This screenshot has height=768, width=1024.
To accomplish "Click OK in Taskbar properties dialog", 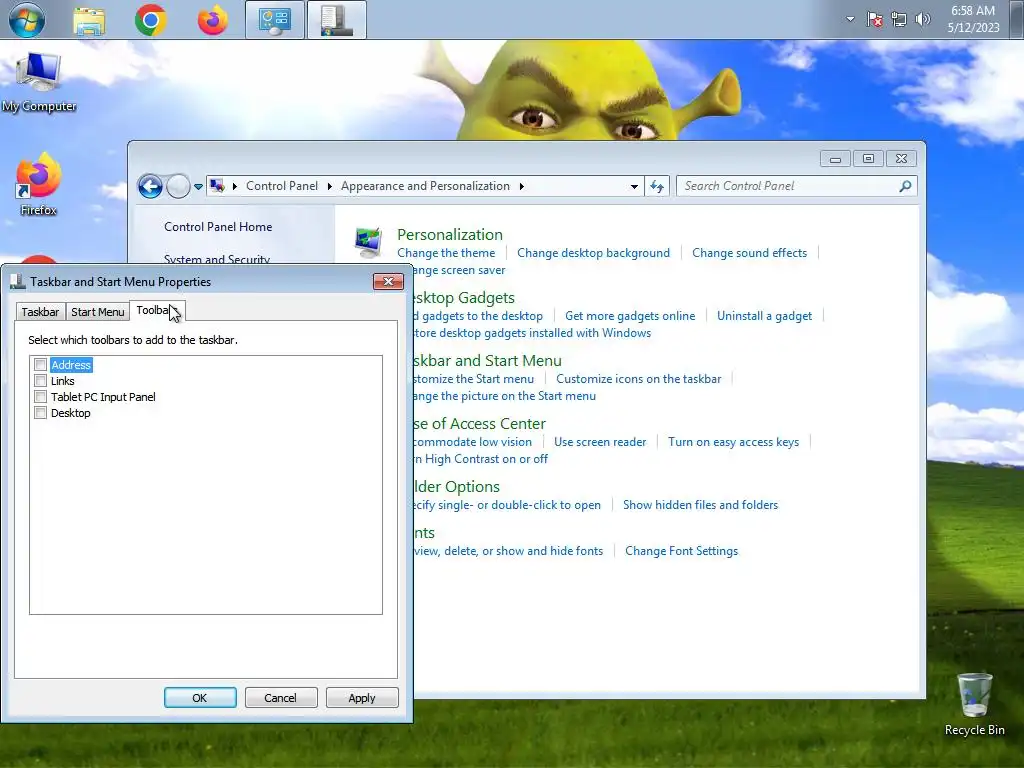I will (200, 697).
